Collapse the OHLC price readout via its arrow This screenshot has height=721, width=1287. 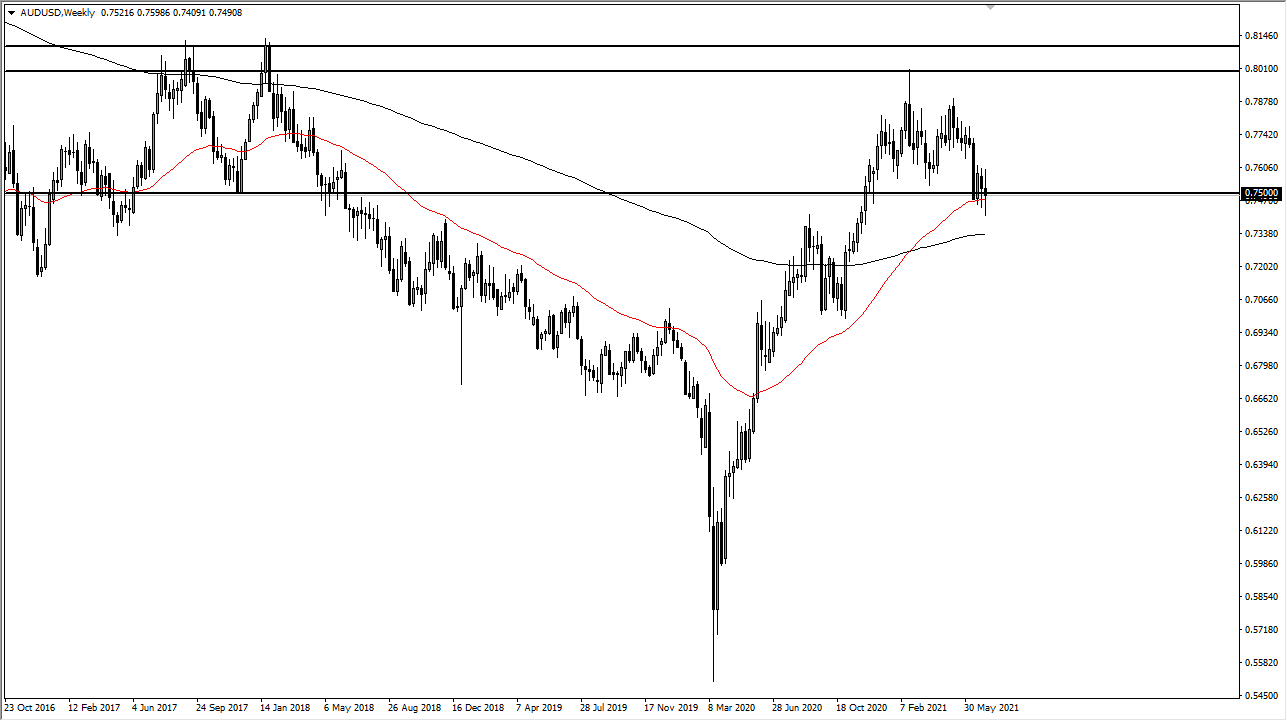point(12,13)
